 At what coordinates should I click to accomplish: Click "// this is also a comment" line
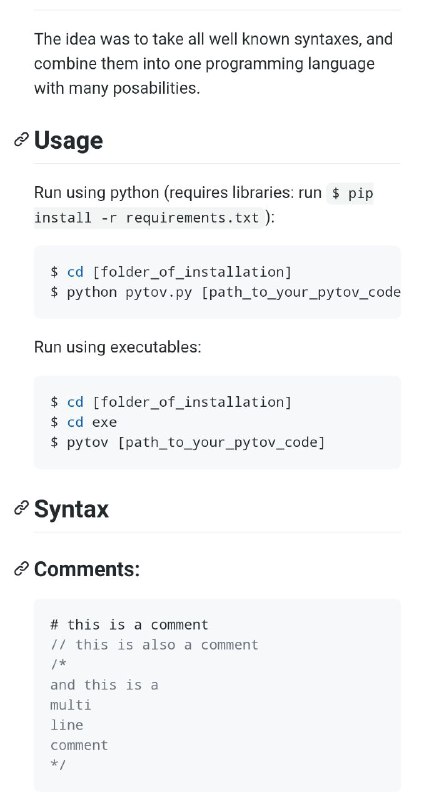pyautogui.click(x=155, y=645)
